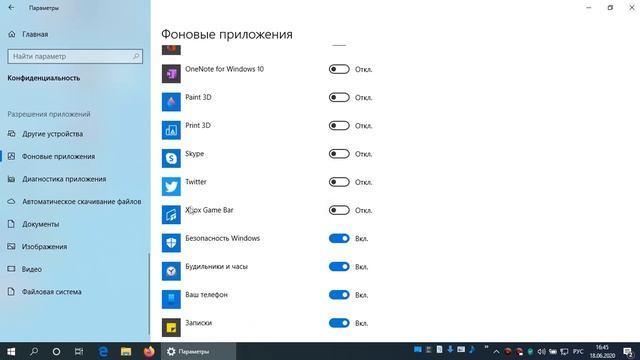Click the Xbox Game Bar app icon
The height and width of the screenshot is (360, 640).
point(171,215)
